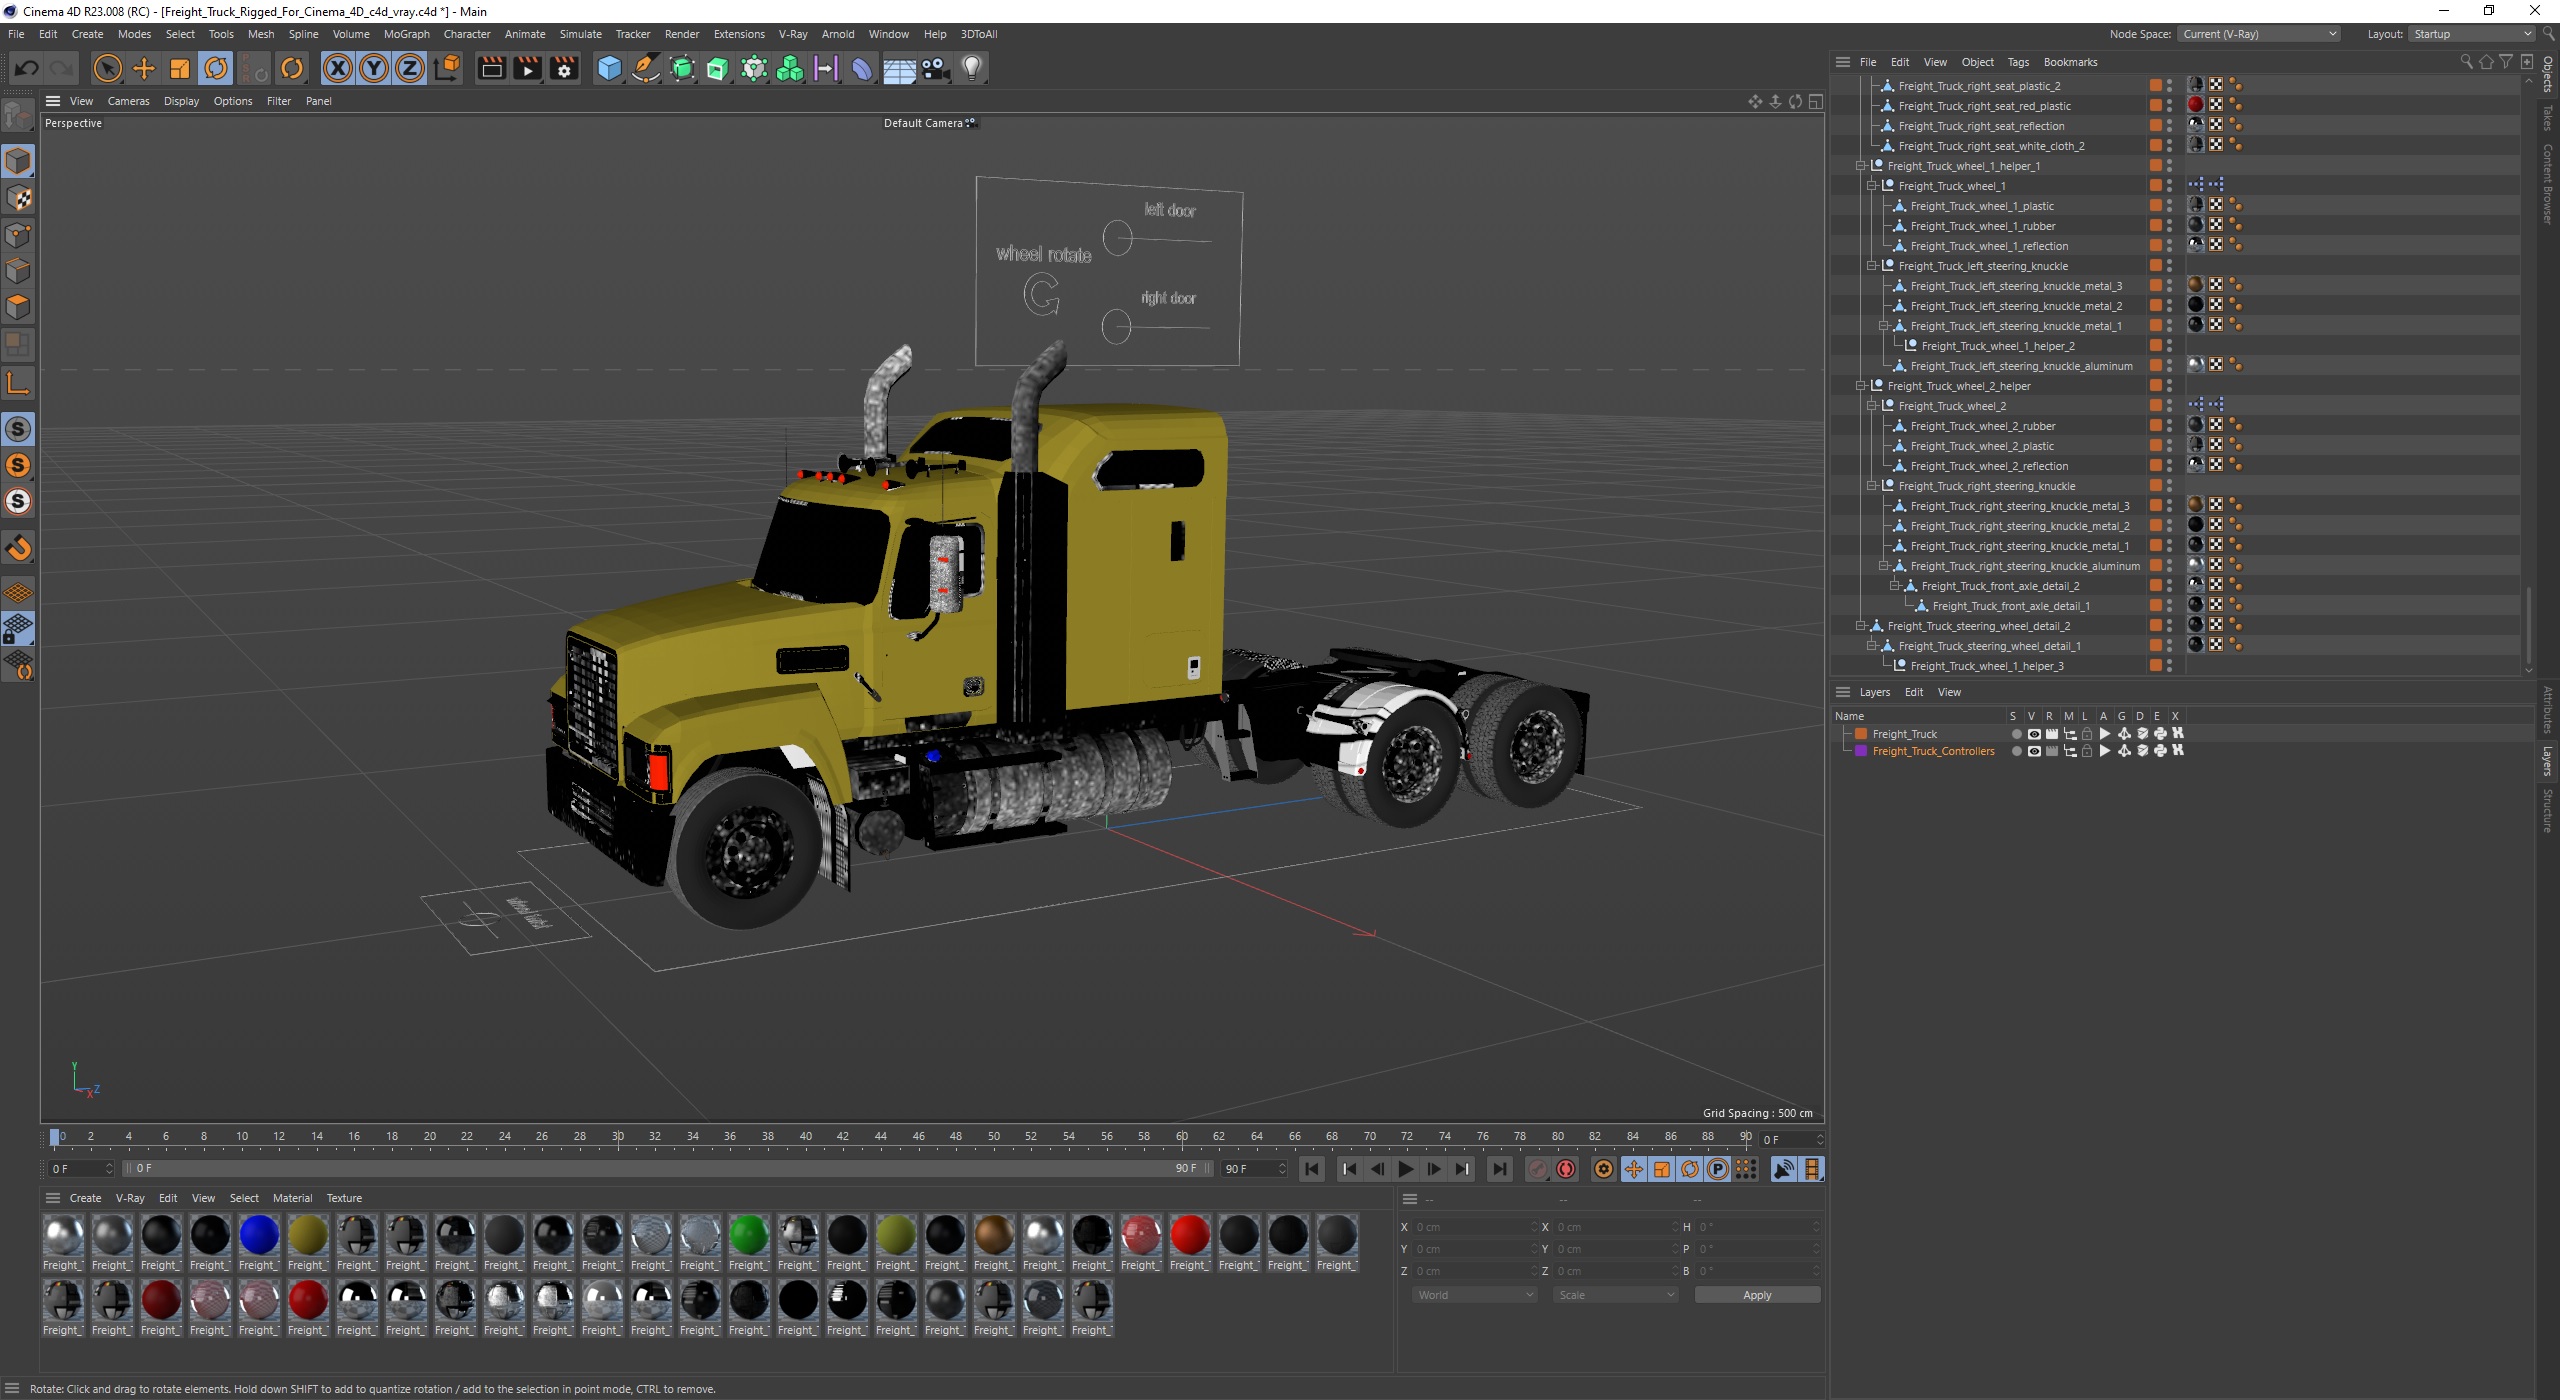Open the Subdivision Surface generator icon
This screenshot has height=1400, width=2560.
pos(682,68)
